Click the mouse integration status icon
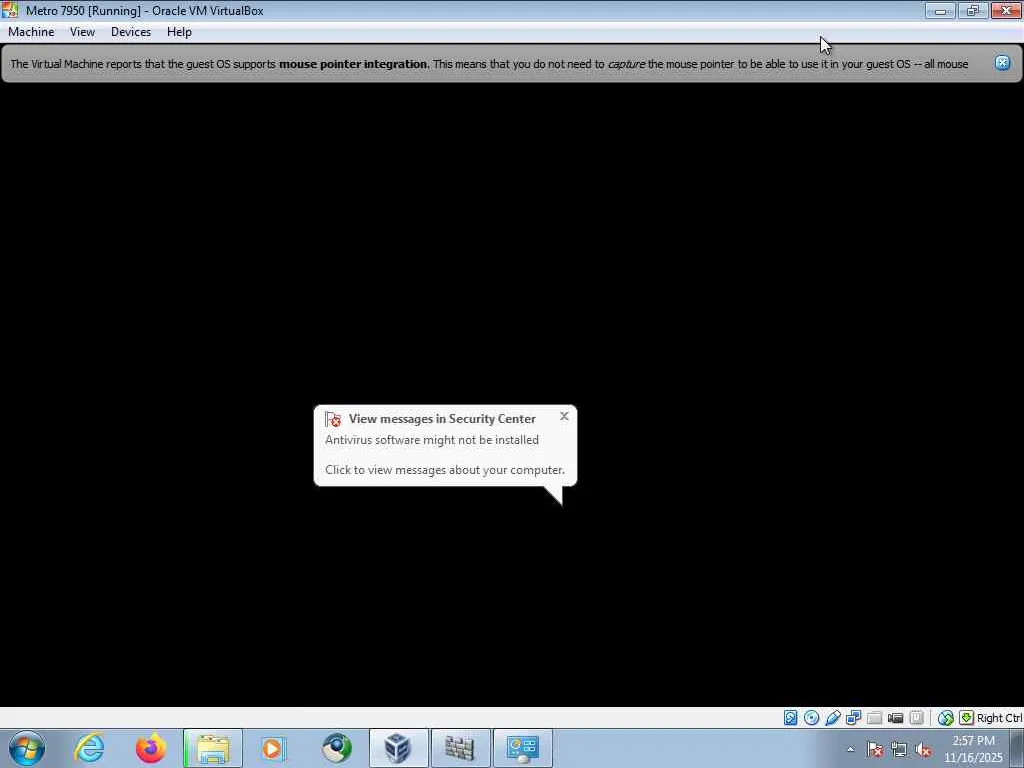Viewport: 1024px width, 768px height. pyautogui.click(x=945, y=718)
